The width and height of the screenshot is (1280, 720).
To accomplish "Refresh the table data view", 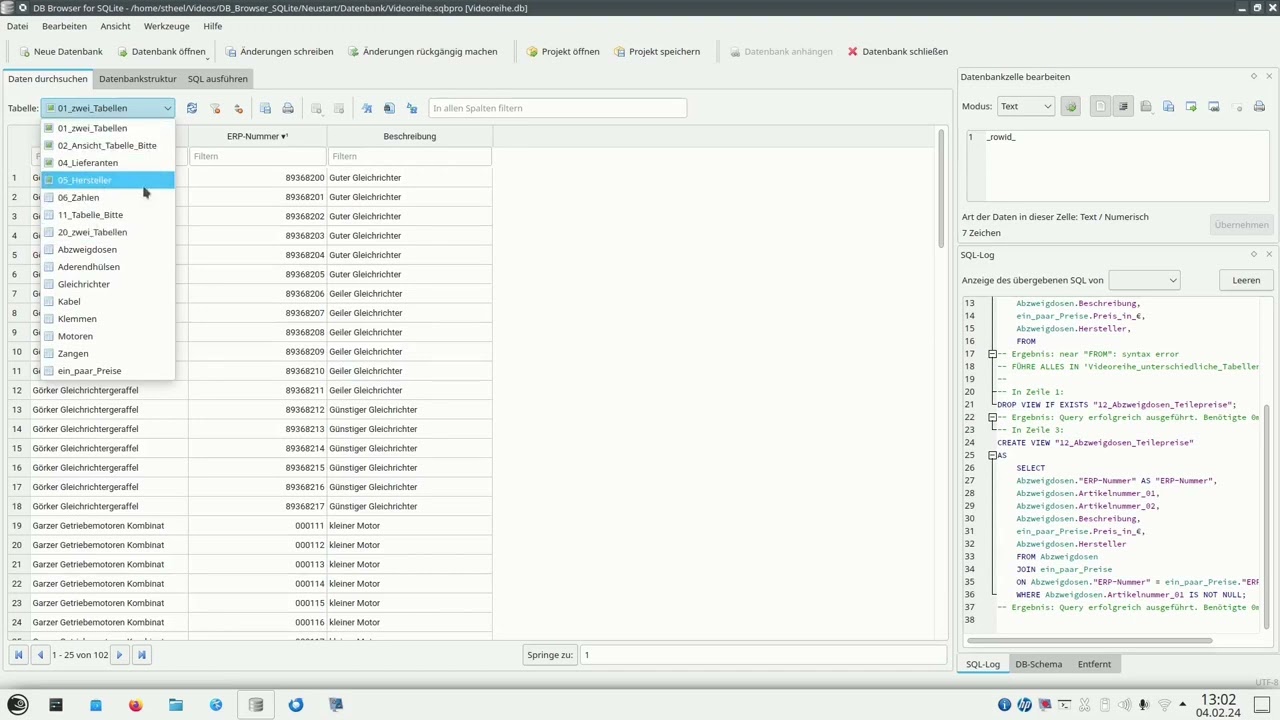I will coord(192,108).
